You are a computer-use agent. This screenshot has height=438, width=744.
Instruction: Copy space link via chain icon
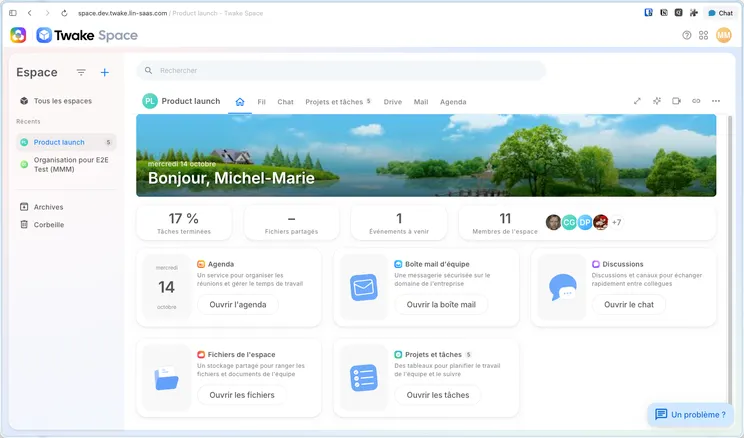696,101
